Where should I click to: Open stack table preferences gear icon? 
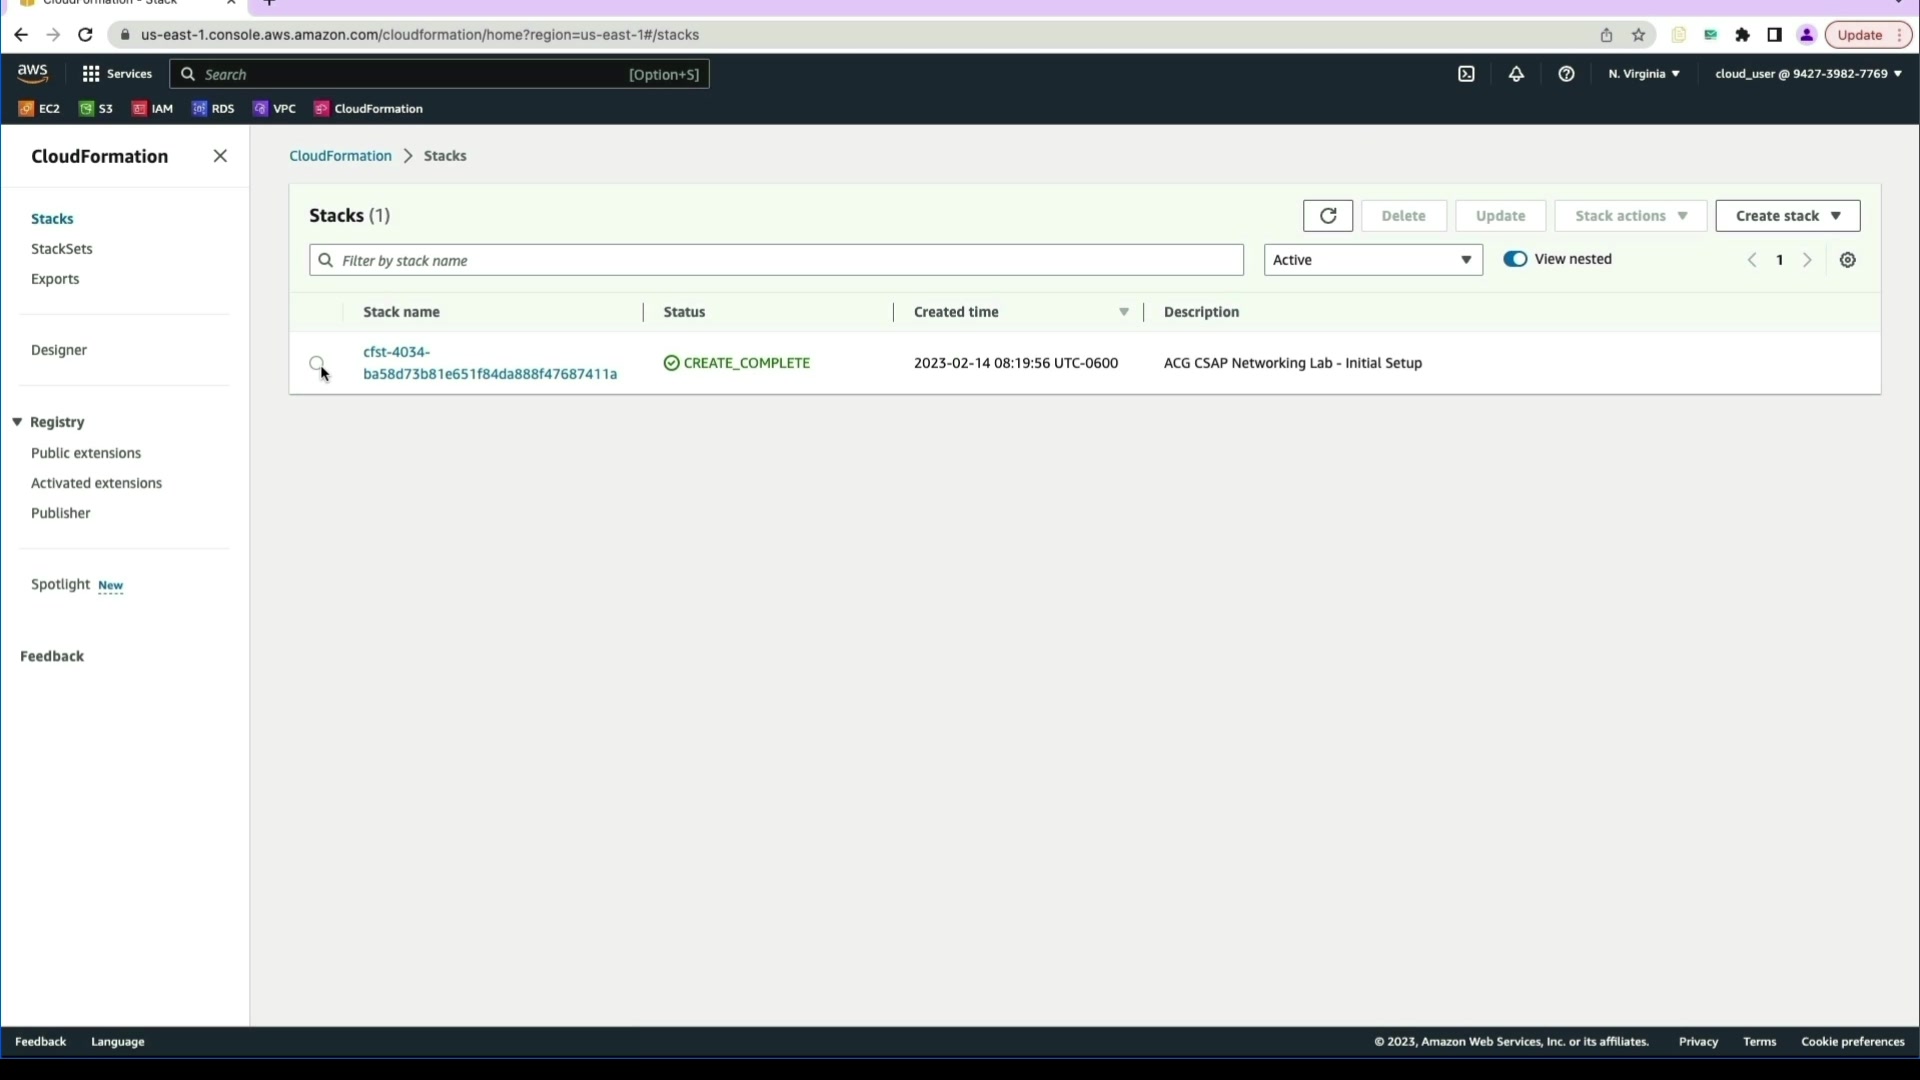(x=1847, y=260)
